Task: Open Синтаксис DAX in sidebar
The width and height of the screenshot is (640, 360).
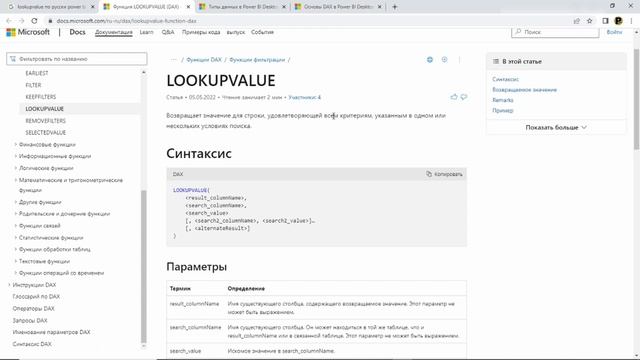Action: click(x=32, y=344)
